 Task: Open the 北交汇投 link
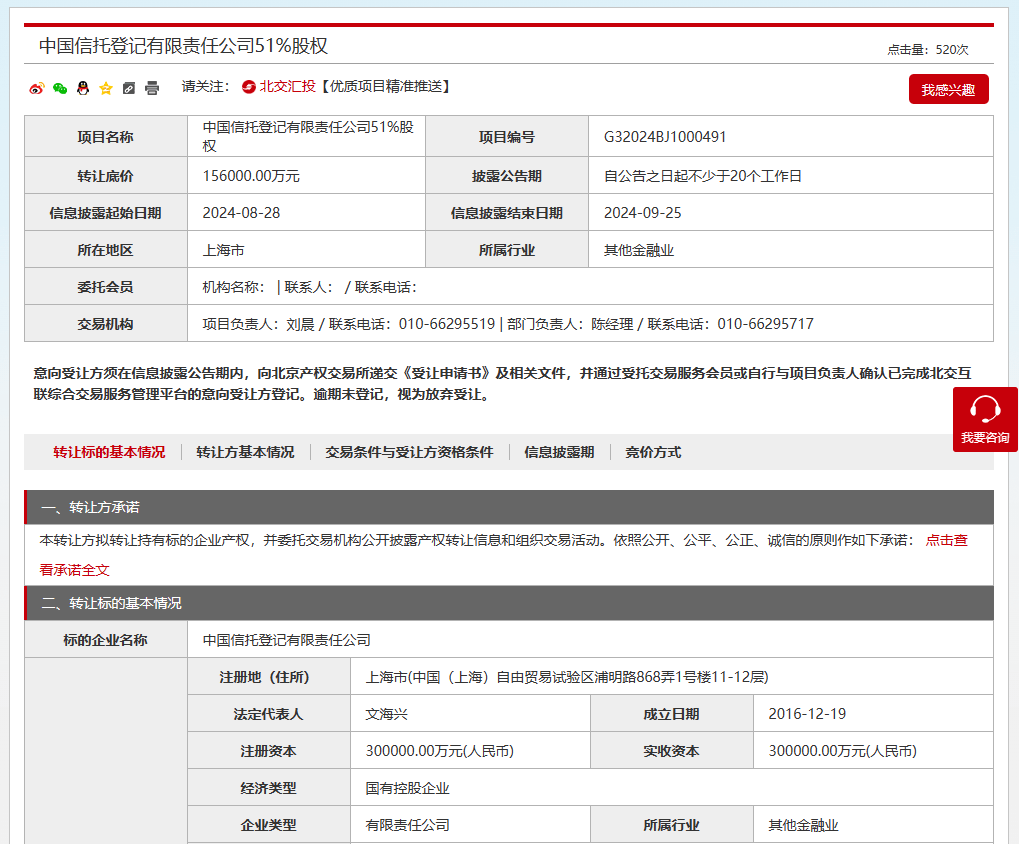287,86
